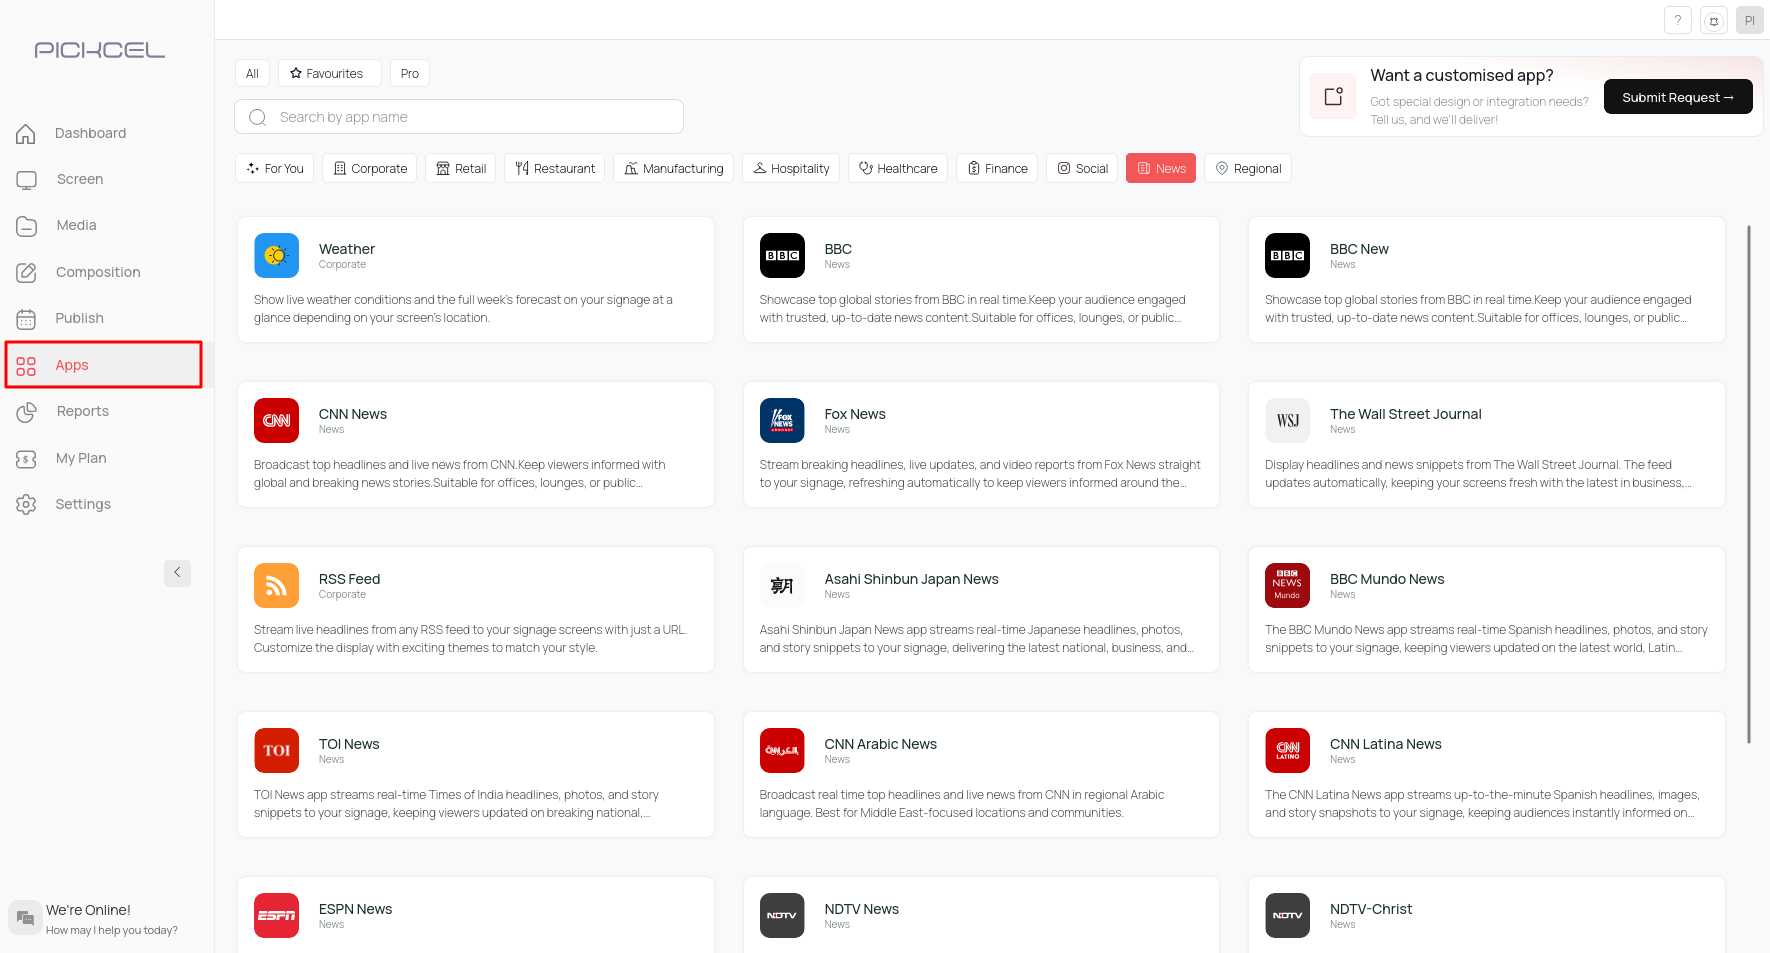This screenshot has width=1770, height=953.
Task: Click the Submit Request button
Action: tap(1677, 97)
